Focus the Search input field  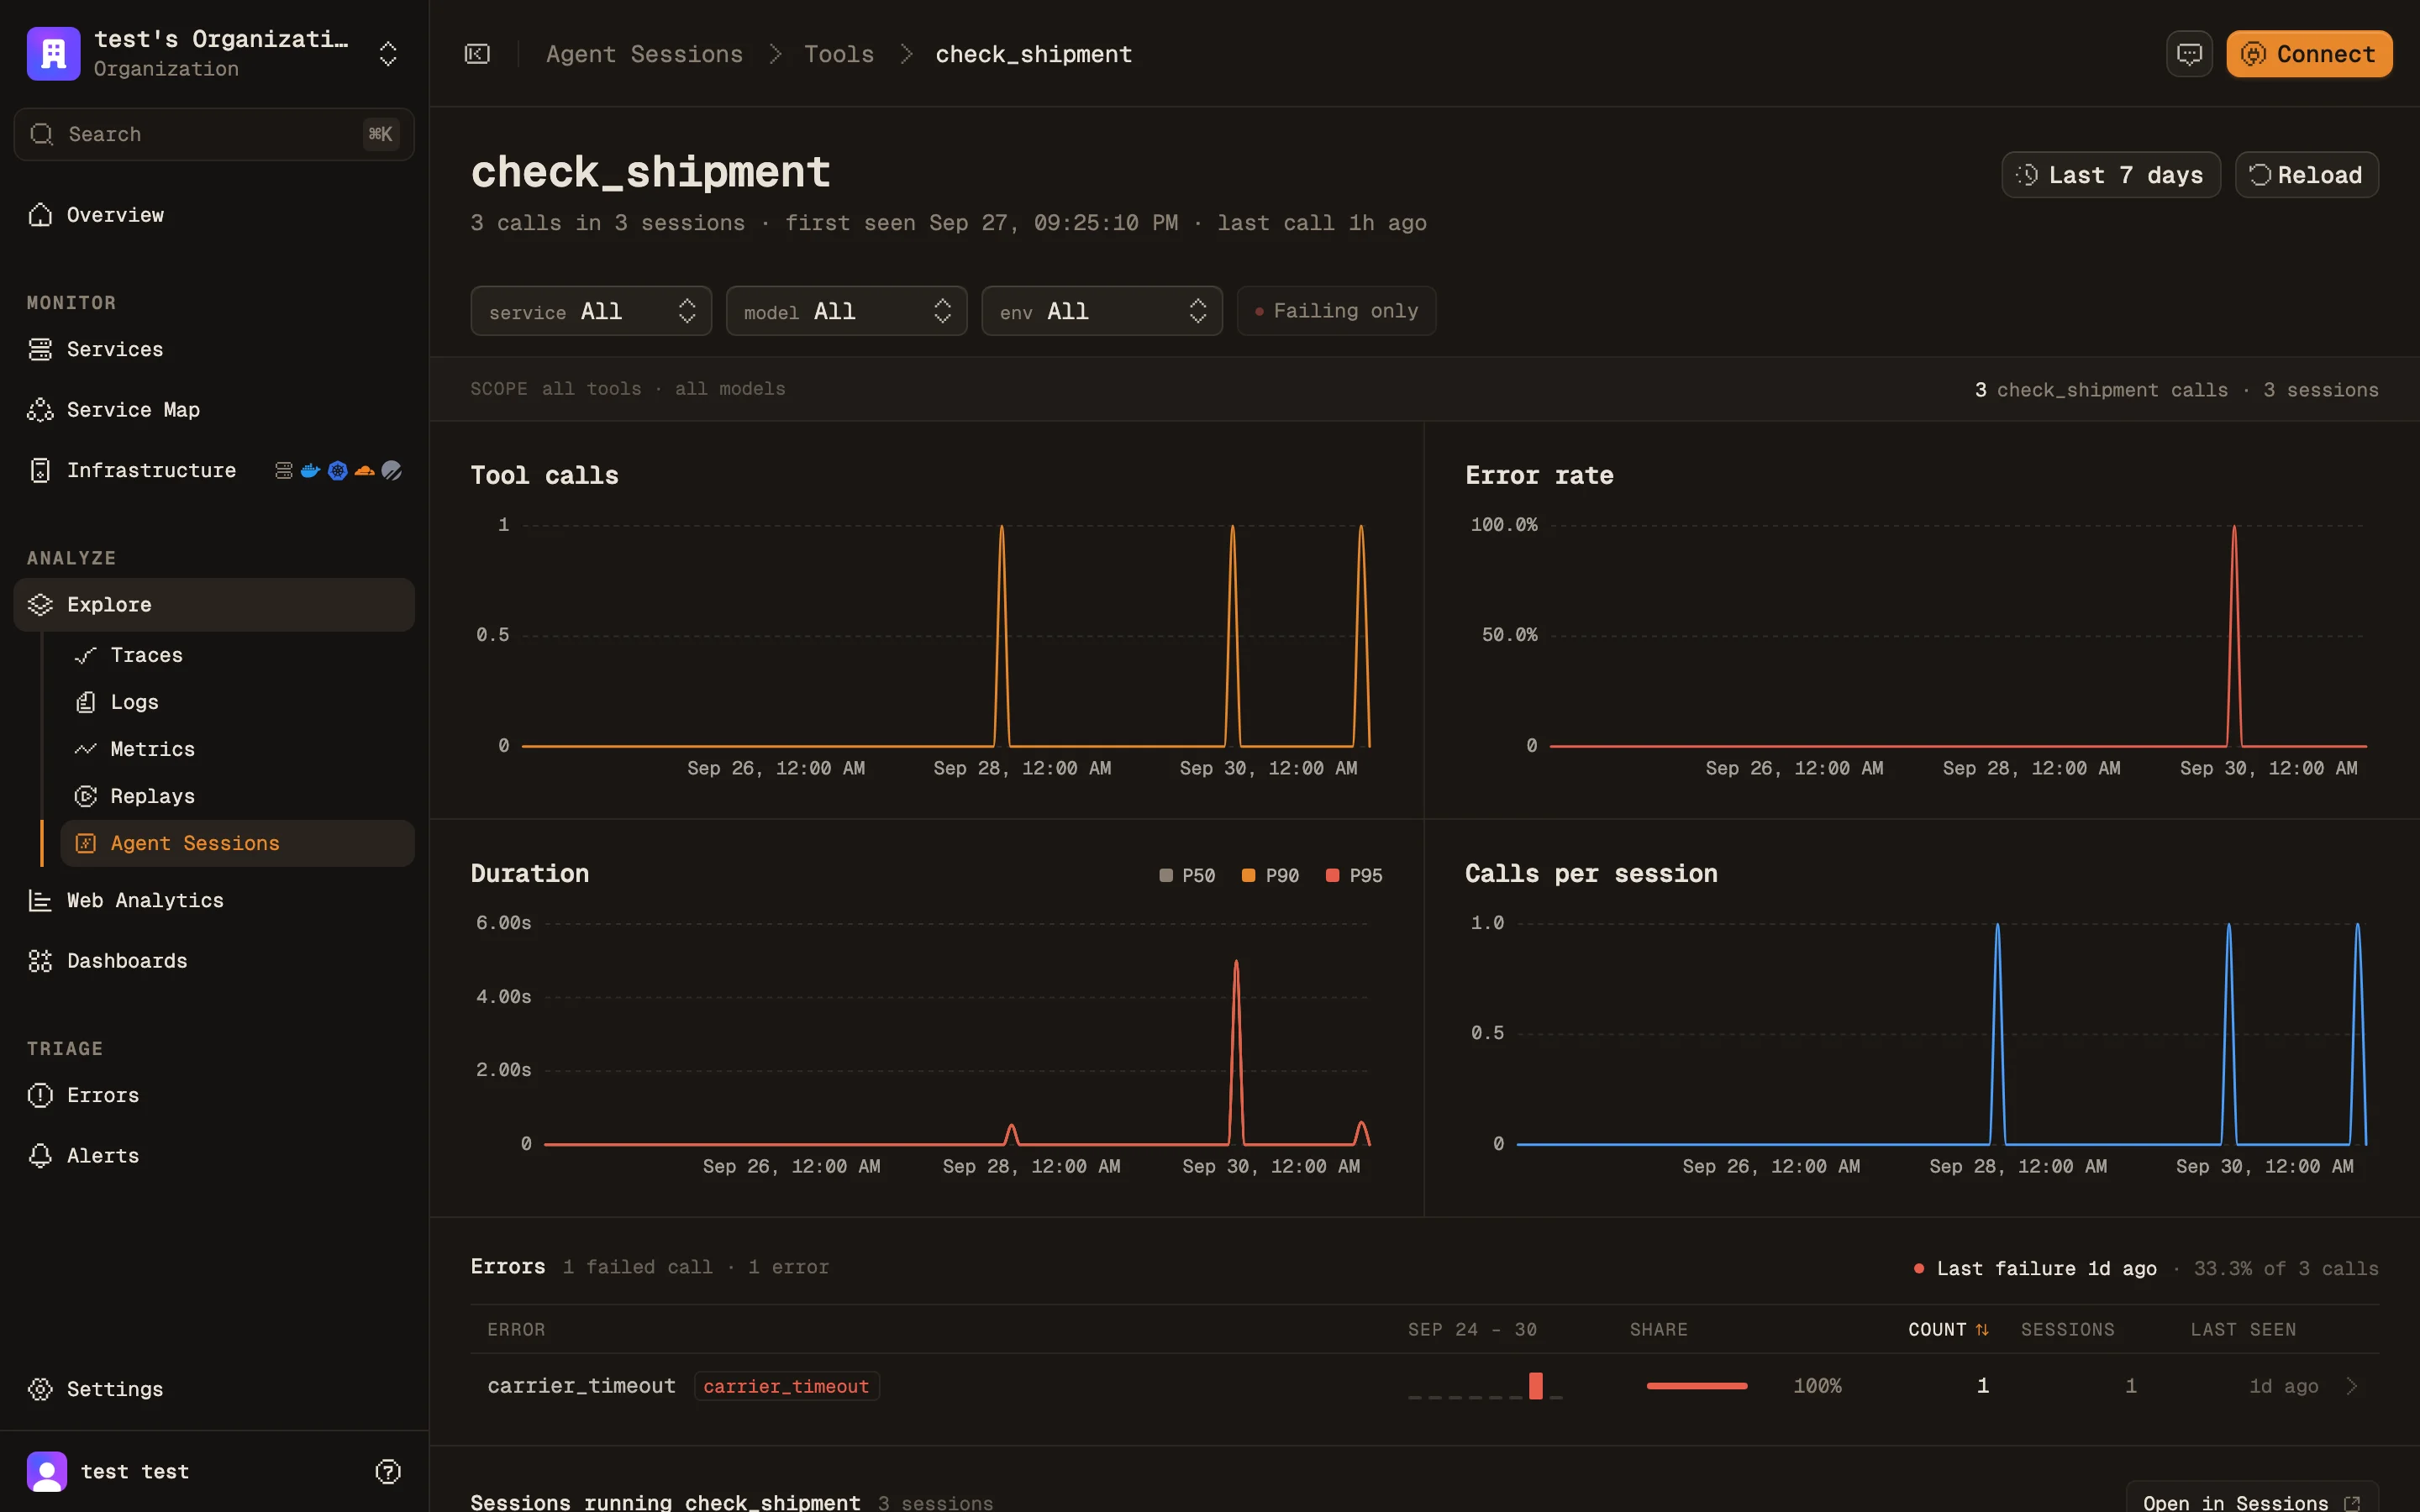214,134
